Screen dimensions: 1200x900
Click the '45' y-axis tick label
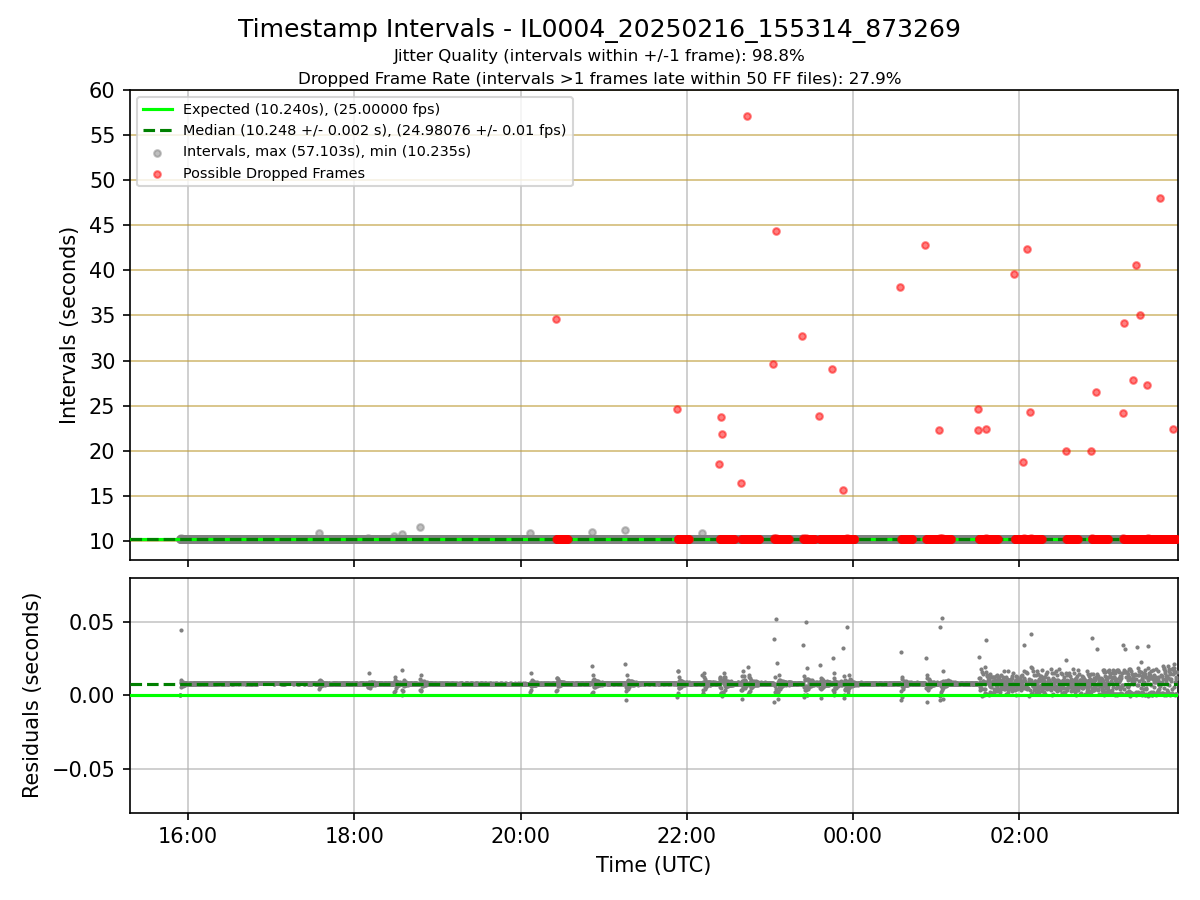[104, 225]
